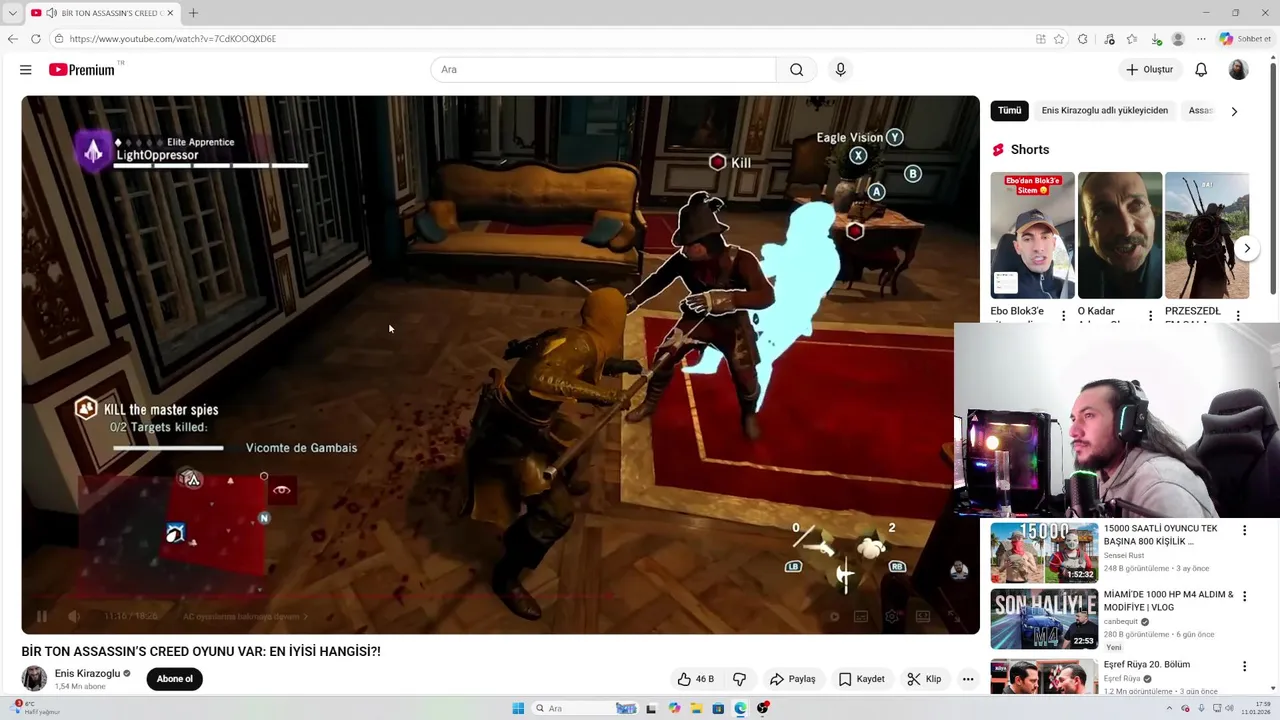
Task: Open the Edge extensions puzzle icon
Action: 1082,39
